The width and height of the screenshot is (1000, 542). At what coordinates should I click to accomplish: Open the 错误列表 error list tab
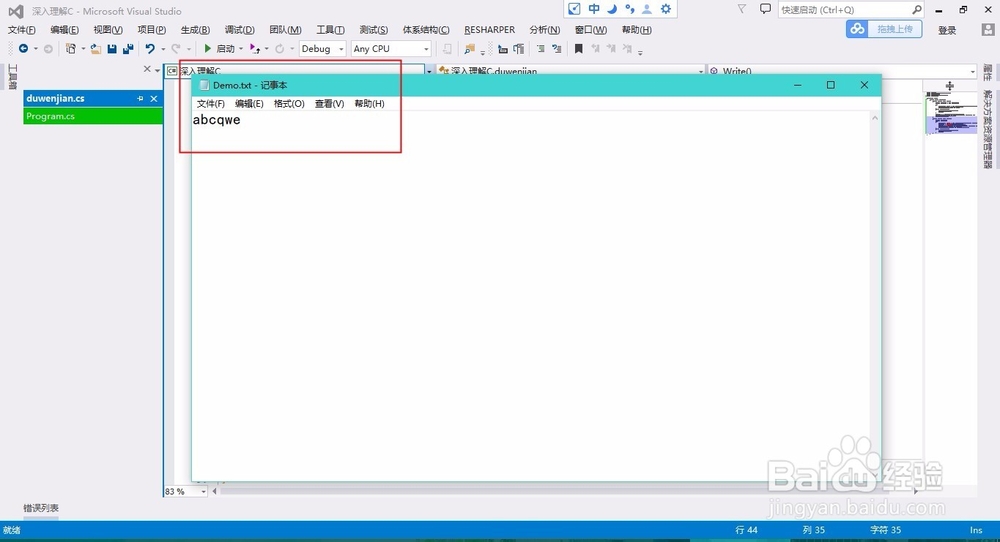pyautogui.click(x=41, y=508)
